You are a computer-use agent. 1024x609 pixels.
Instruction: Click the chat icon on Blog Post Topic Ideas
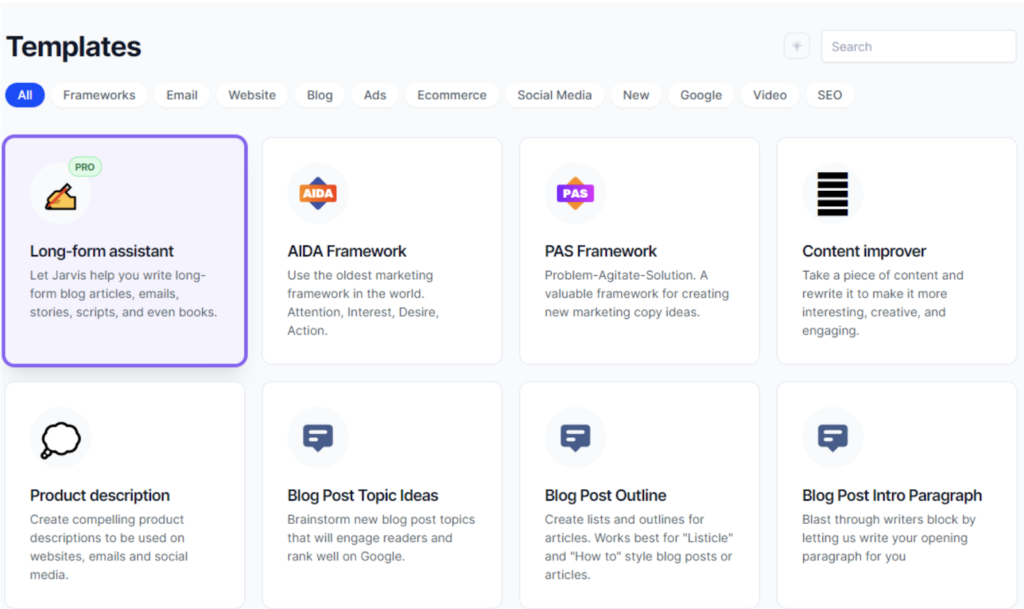pos(318,437)
